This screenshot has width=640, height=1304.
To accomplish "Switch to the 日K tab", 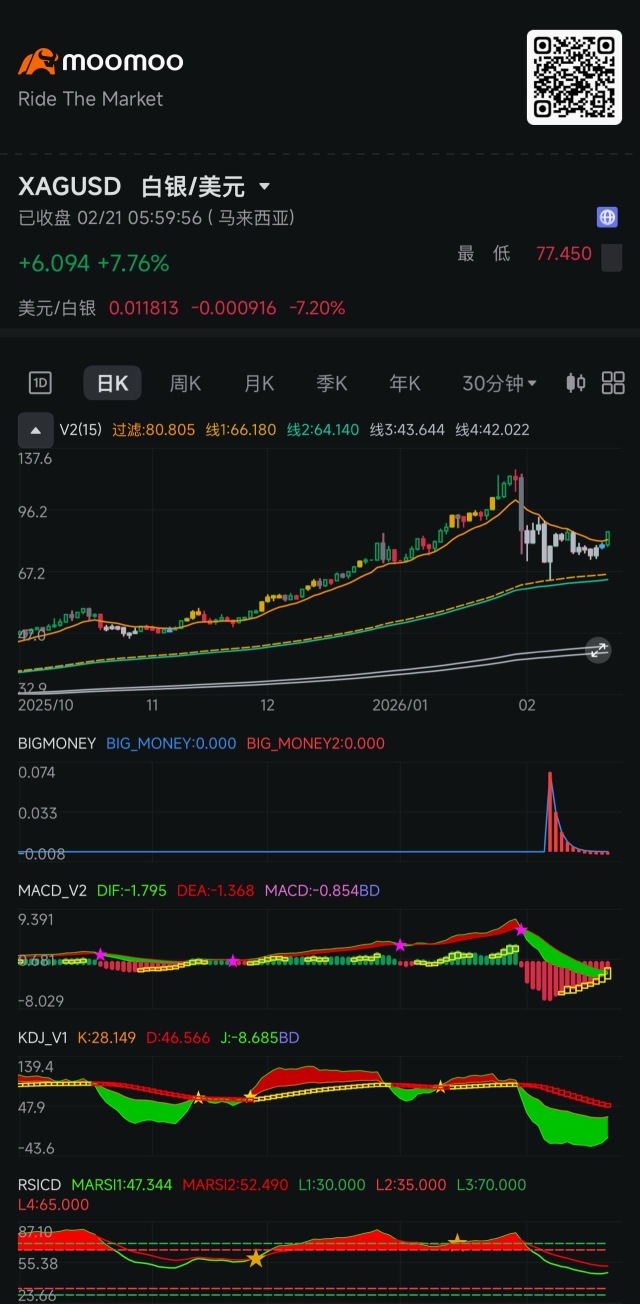I will (x=112, y=383).
